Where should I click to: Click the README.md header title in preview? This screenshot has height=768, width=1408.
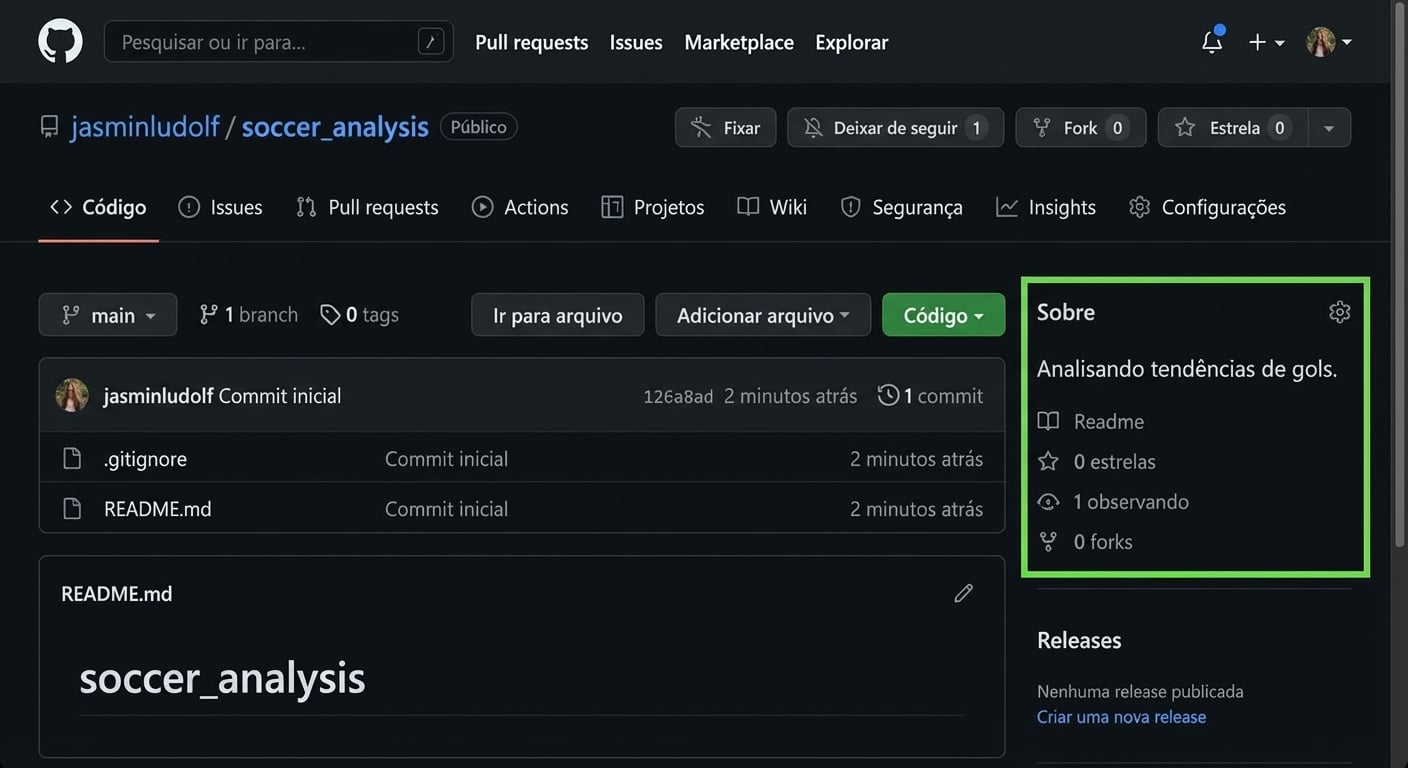[x=116, y=594]
